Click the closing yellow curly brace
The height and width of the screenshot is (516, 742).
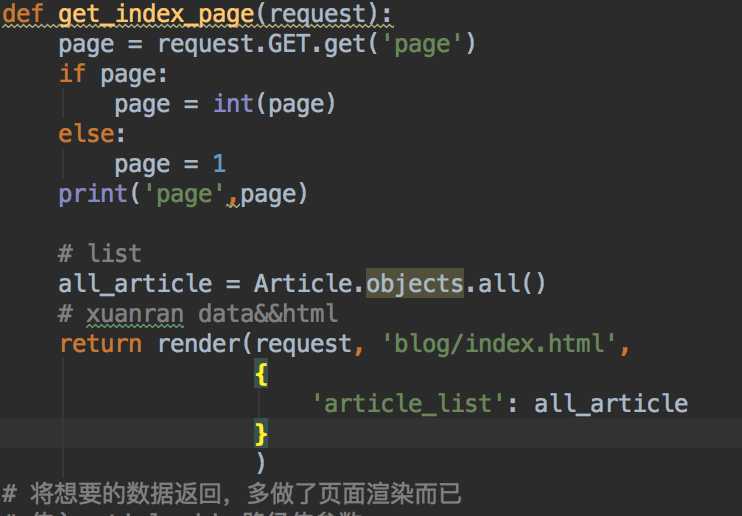coord(261,434)
